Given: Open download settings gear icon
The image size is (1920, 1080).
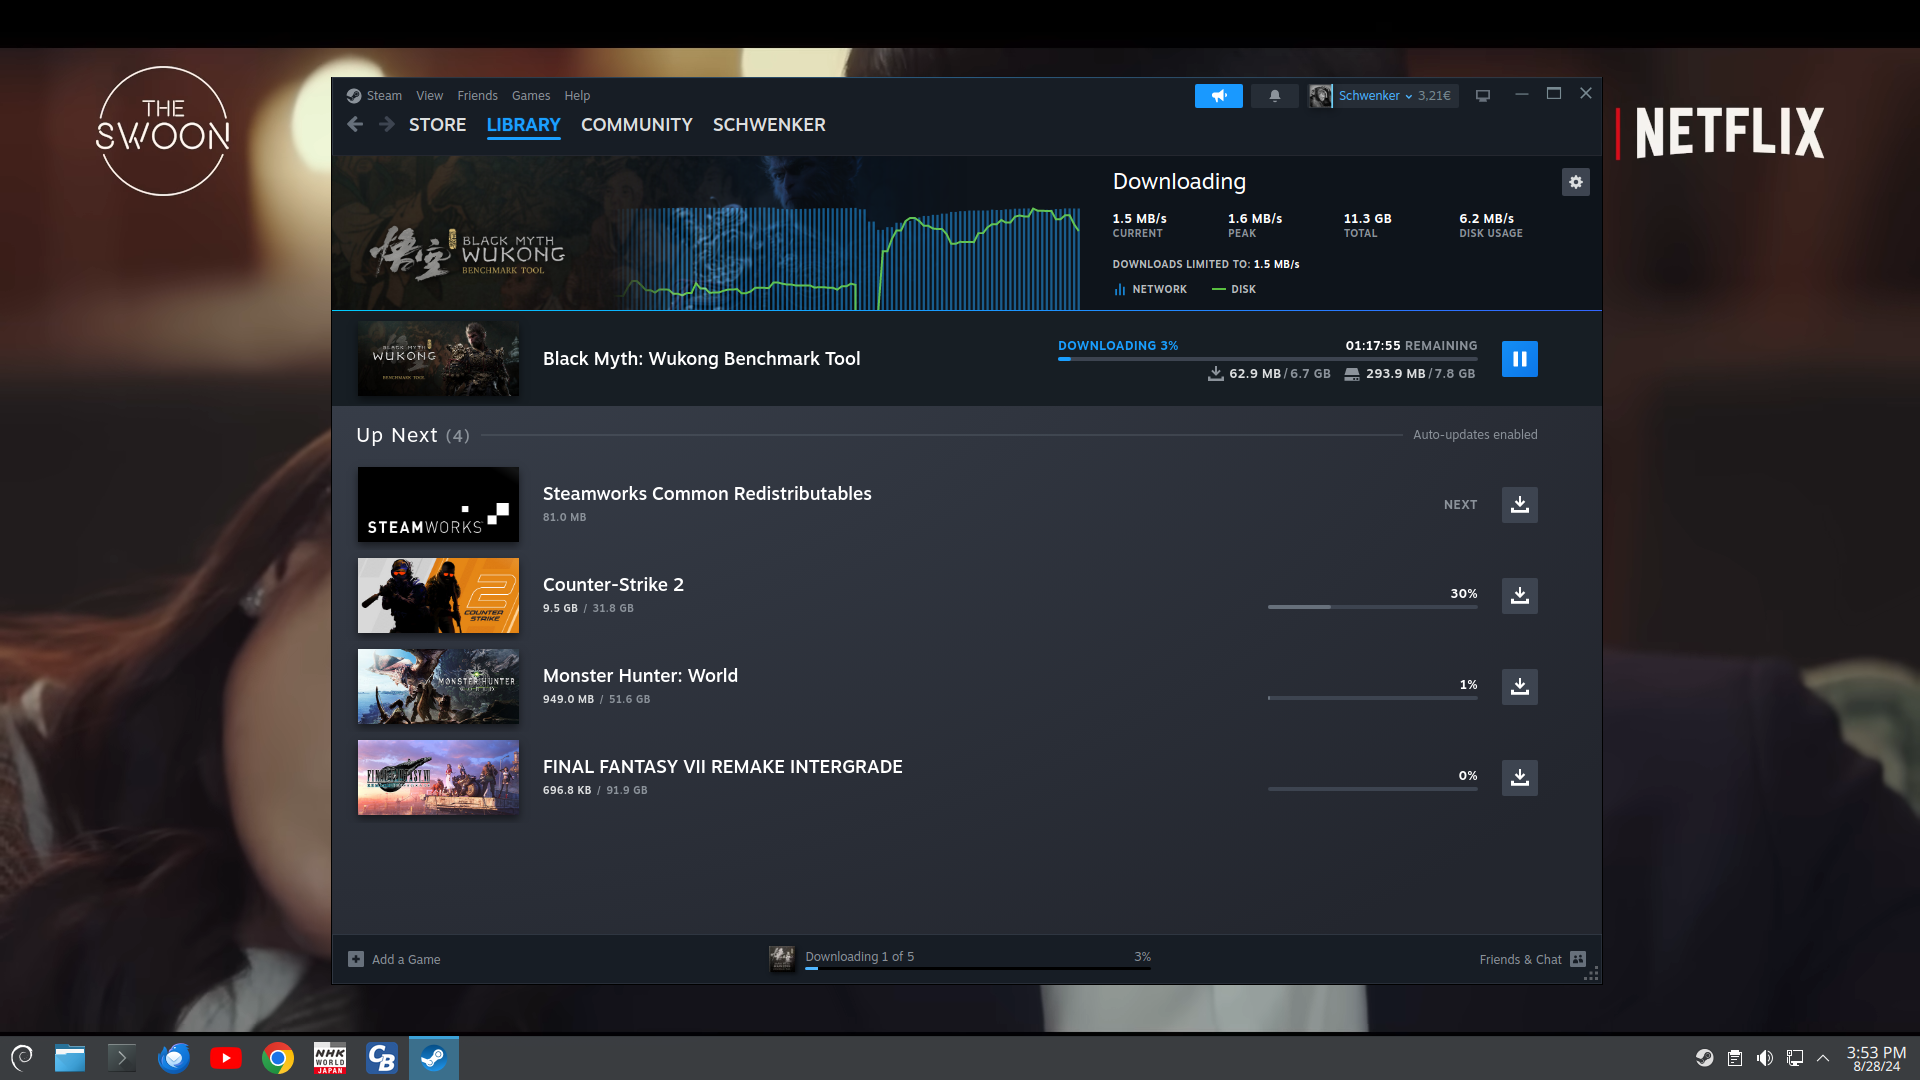Looking at the screenshot, I should (x=1575, y=182).
